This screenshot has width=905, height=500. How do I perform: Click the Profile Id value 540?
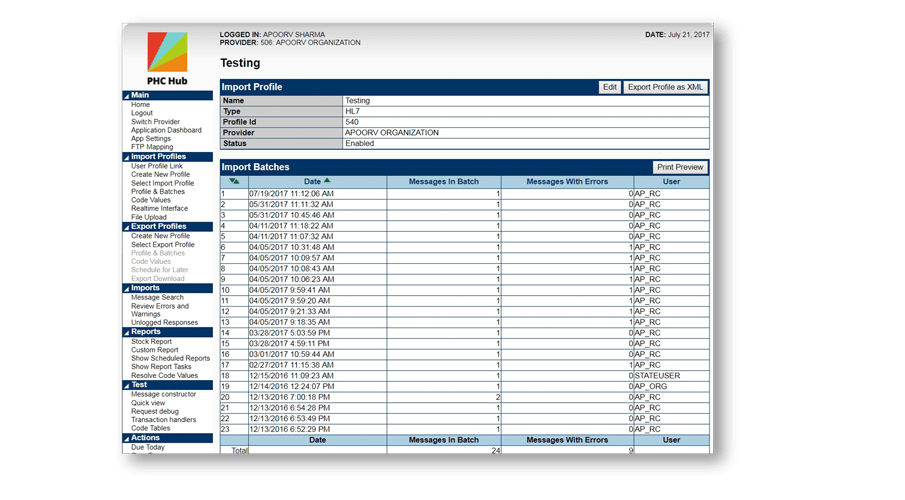[x=352, y=122]
